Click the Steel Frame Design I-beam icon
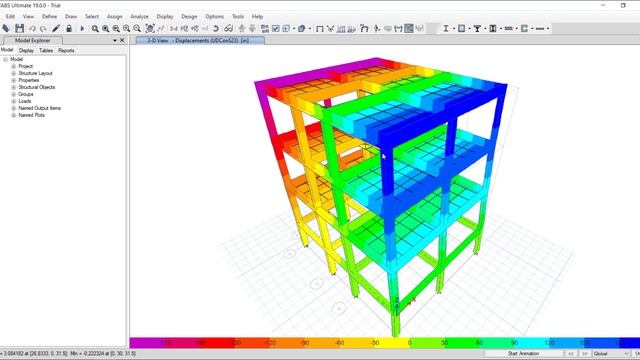 [446, 29]
